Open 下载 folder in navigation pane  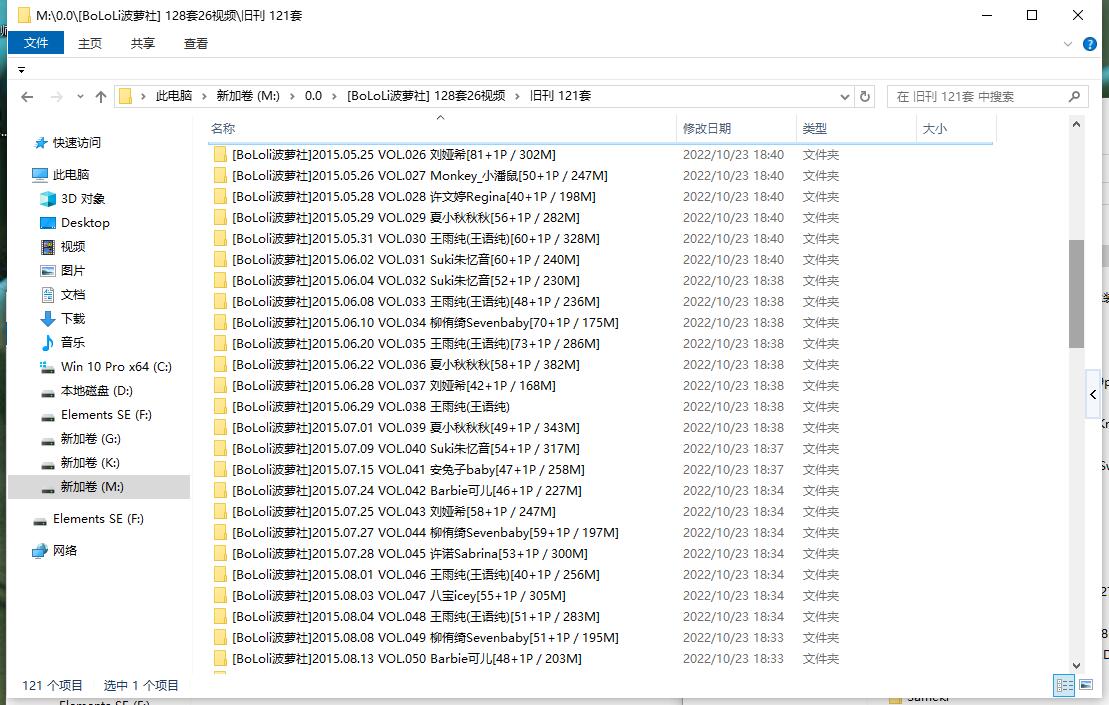coord(73,319)
